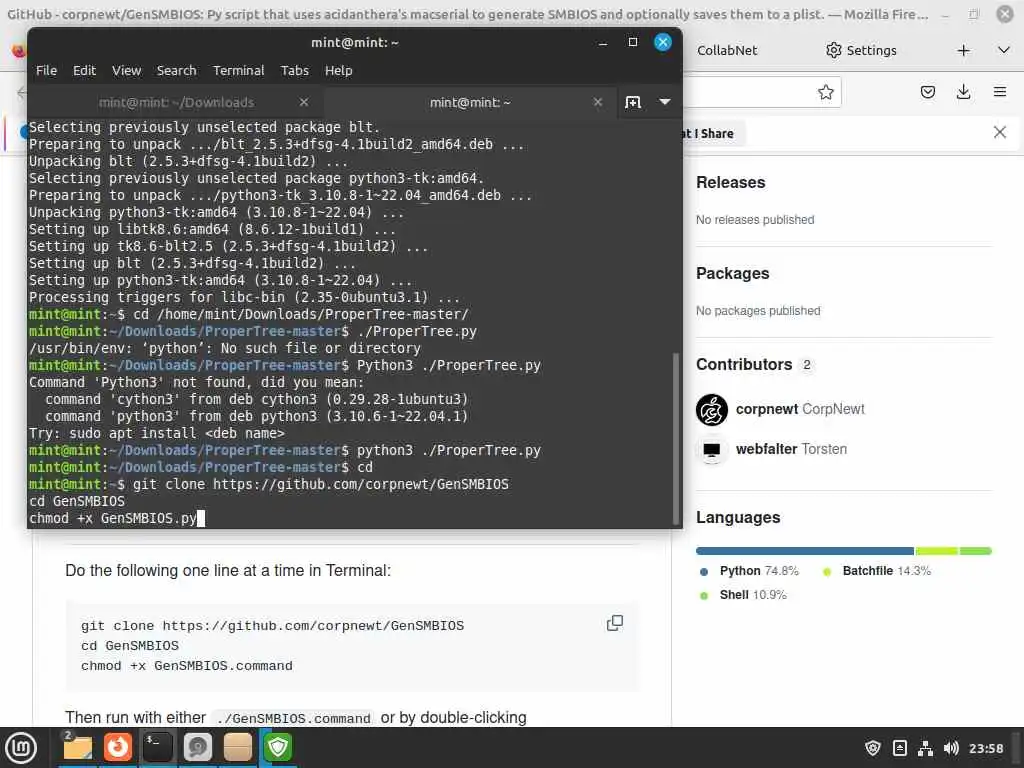The image size is (1024, 768).
Task: Click webfalter's avatar image
Action: click(712, 450)
